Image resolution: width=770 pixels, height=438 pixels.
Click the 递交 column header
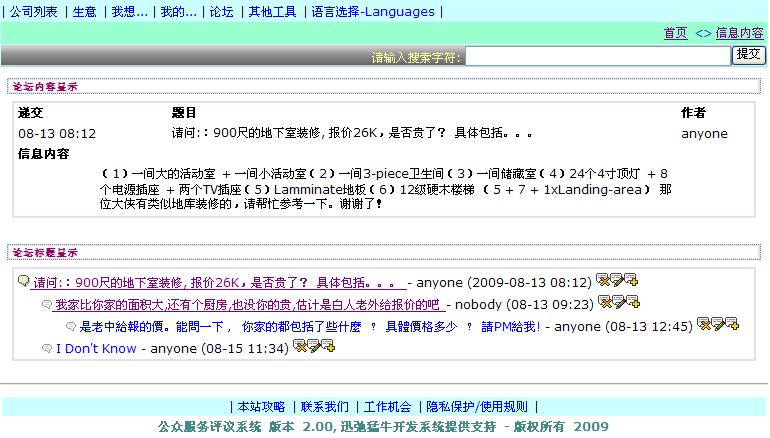pos(30,113)
